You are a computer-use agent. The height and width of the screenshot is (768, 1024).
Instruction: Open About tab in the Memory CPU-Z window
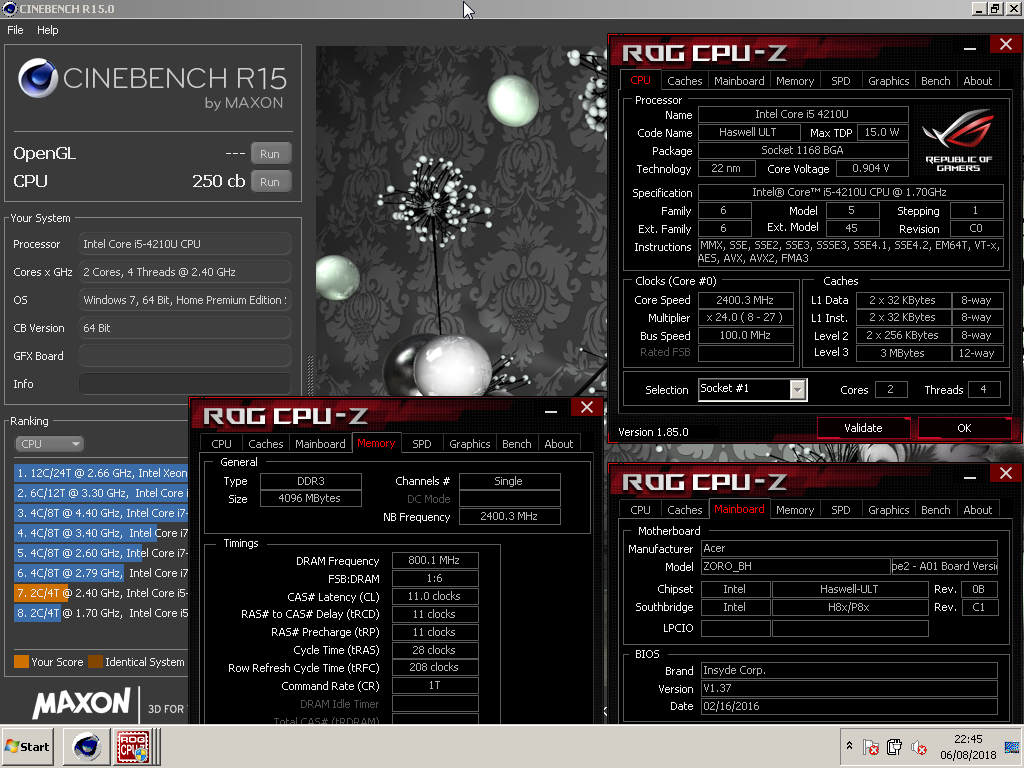(558, 444)
